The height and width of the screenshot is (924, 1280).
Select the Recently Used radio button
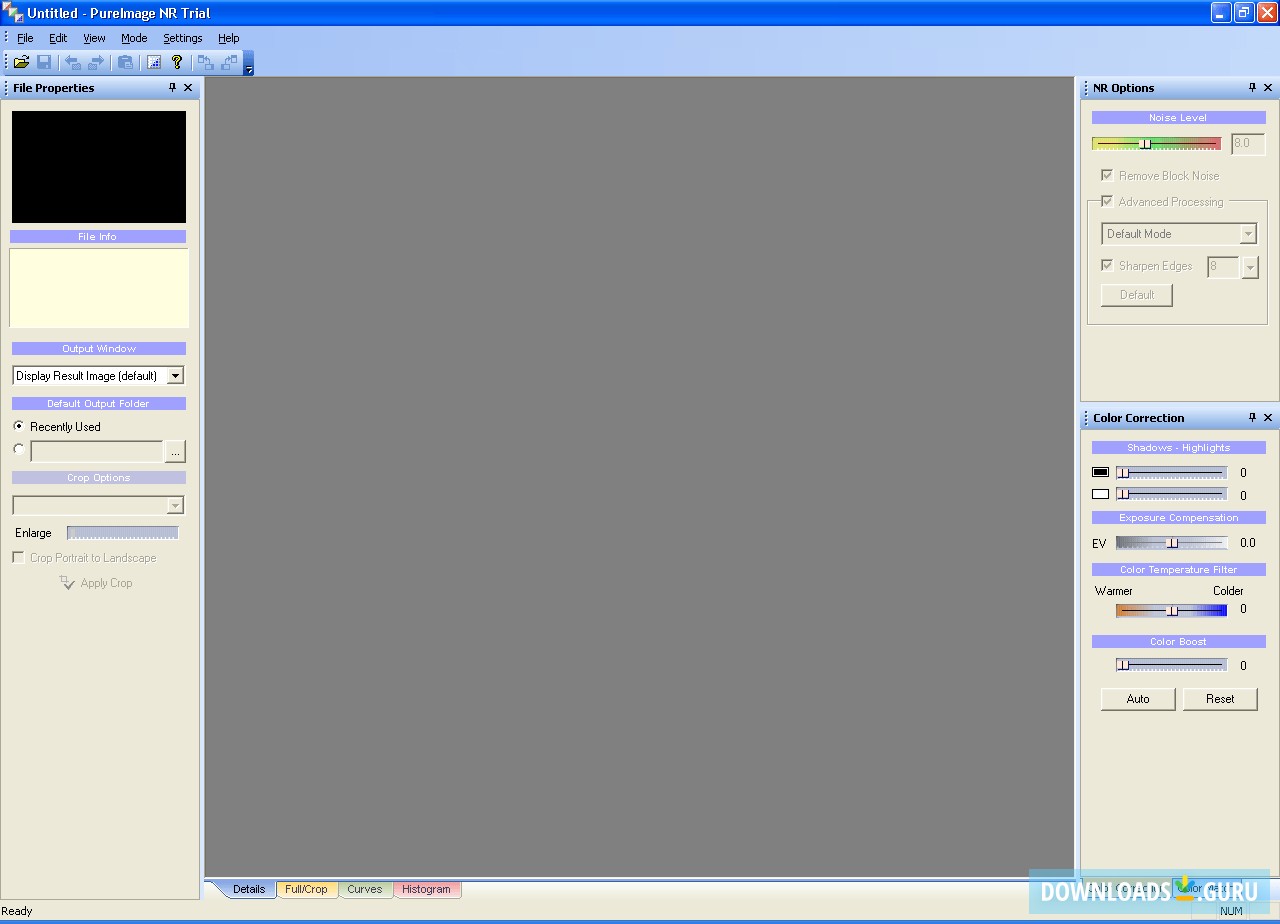[19, 426]
